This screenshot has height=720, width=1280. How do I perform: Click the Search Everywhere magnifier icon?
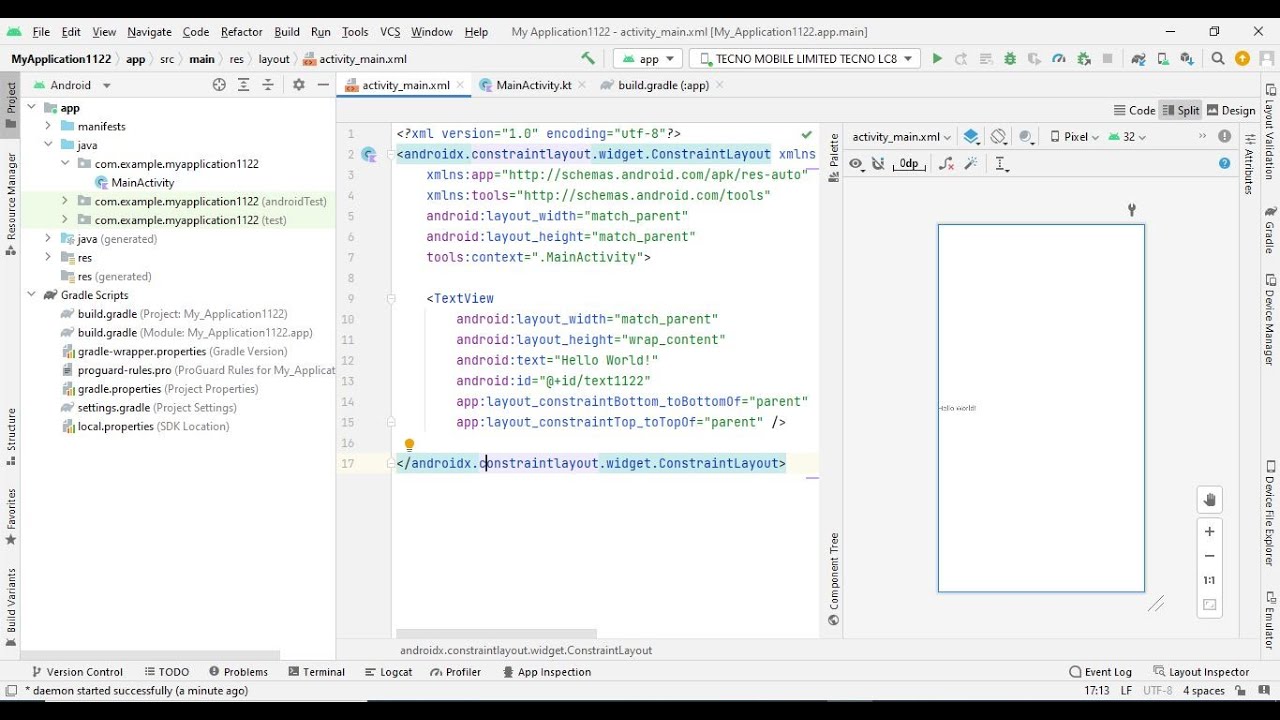tap(1218, 59)
